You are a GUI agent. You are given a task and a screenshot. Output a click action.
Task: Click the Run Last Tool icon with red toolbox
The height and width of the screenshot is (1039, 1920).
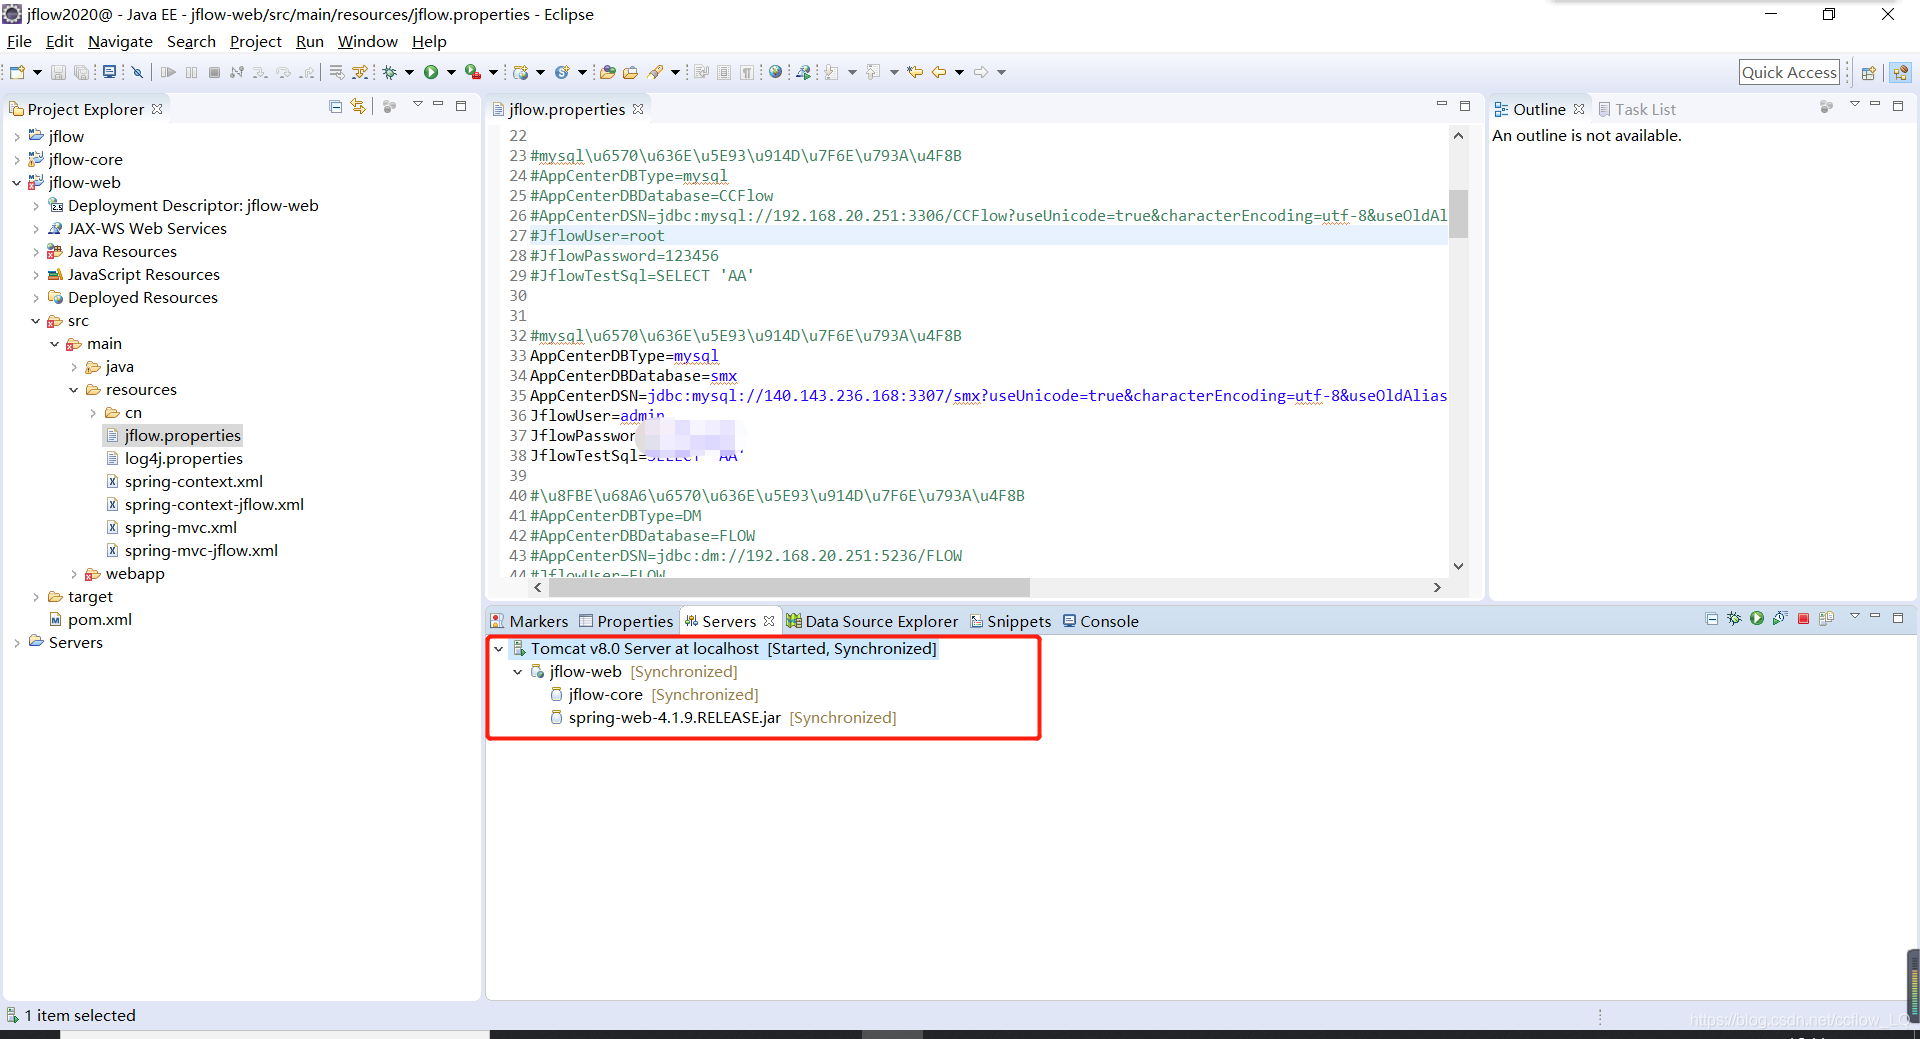point(472,72)
